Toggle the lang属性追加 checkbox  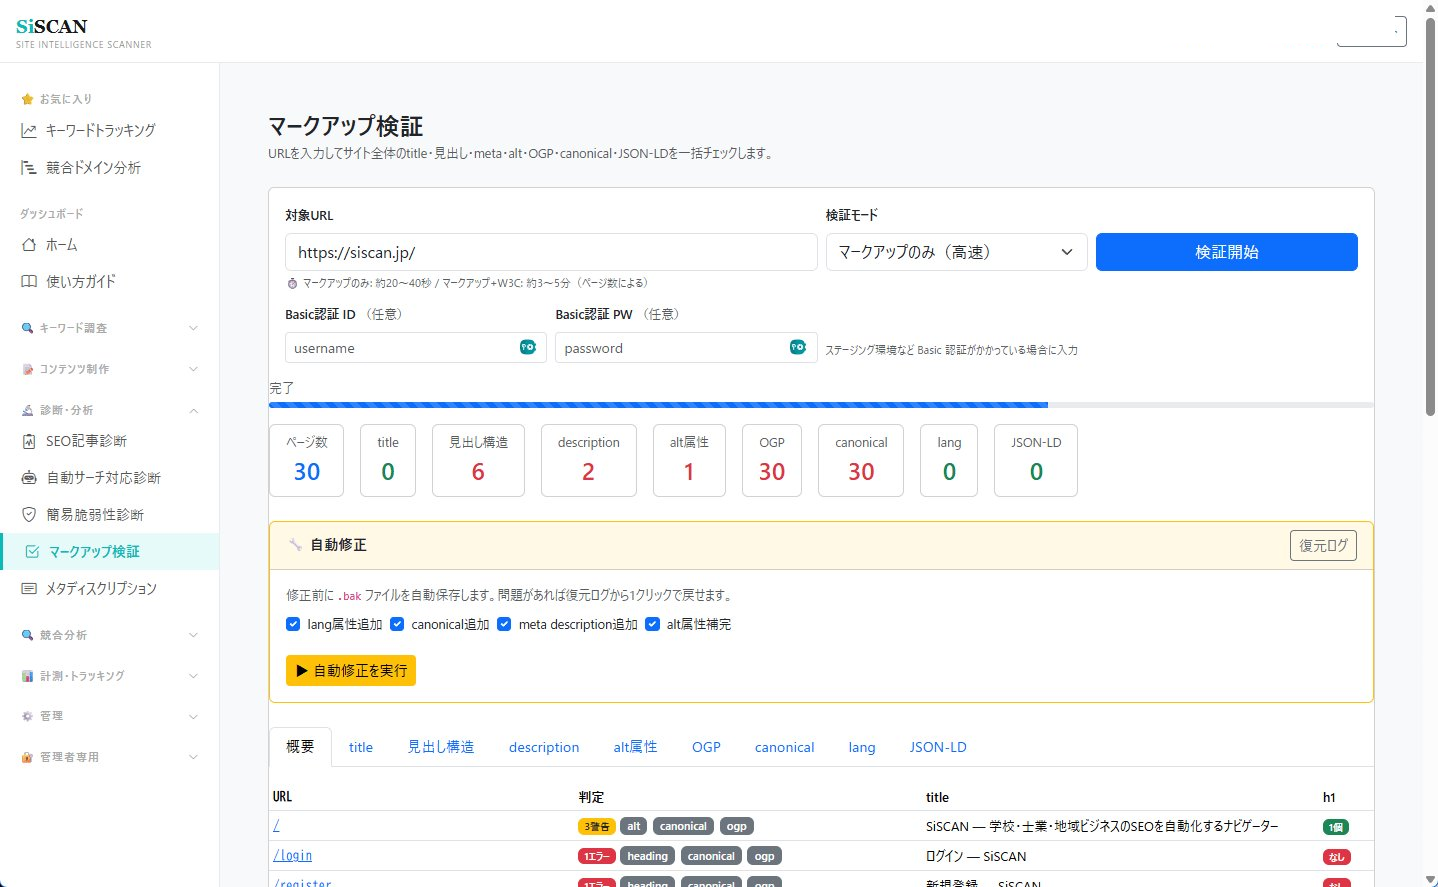(x=293, y=624)
